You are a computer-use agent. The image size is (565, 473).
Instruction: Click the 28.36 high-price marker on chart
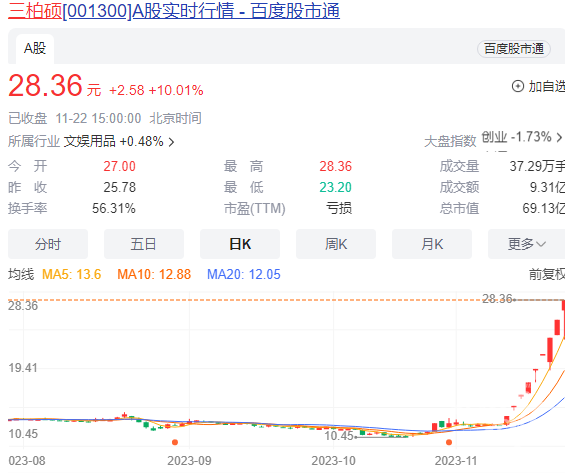tap(497, 299)
